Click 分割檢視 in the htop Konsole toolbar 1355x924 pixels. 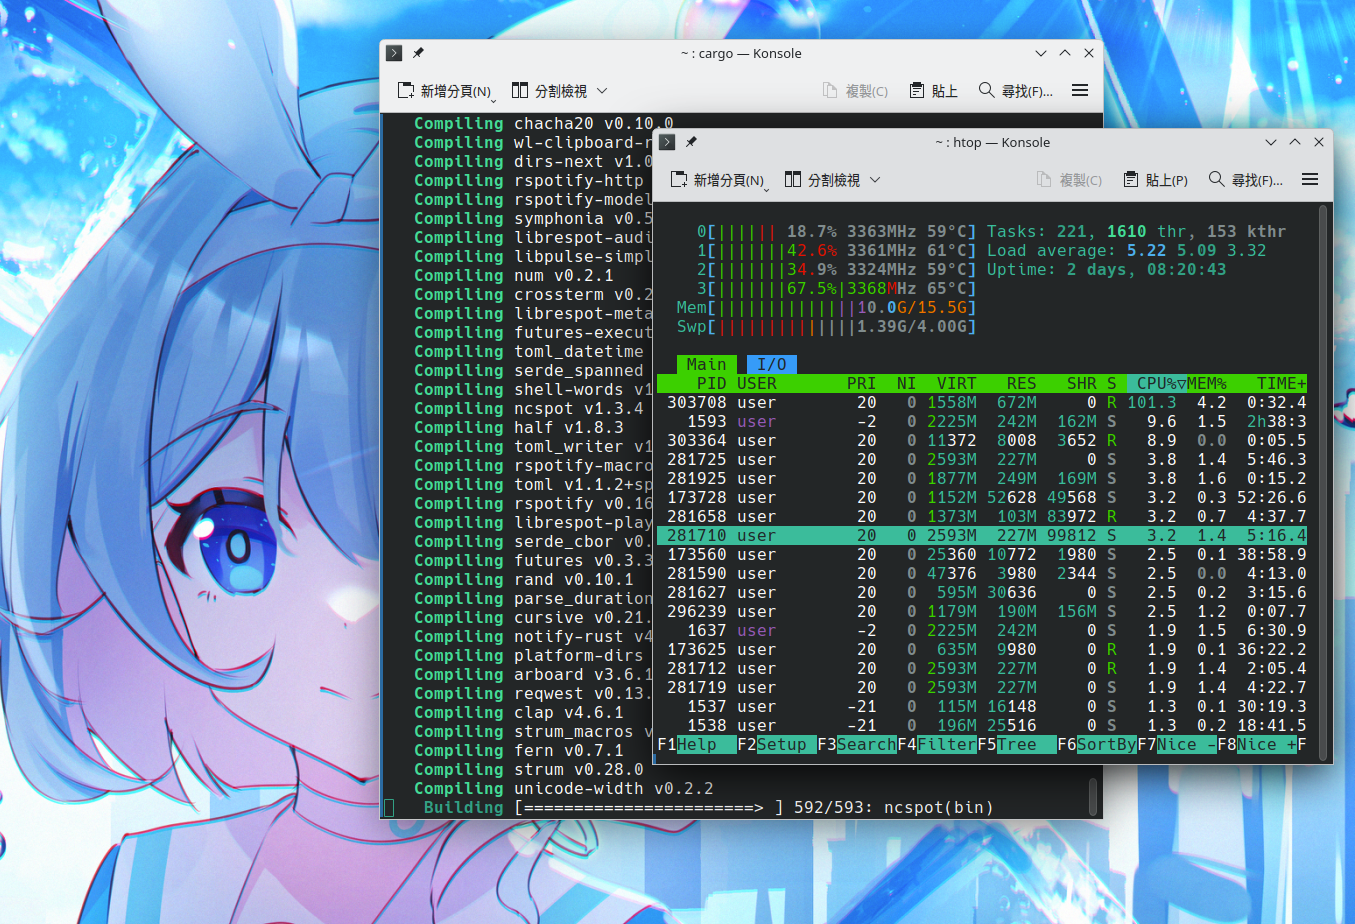click(x=822, y=180)
